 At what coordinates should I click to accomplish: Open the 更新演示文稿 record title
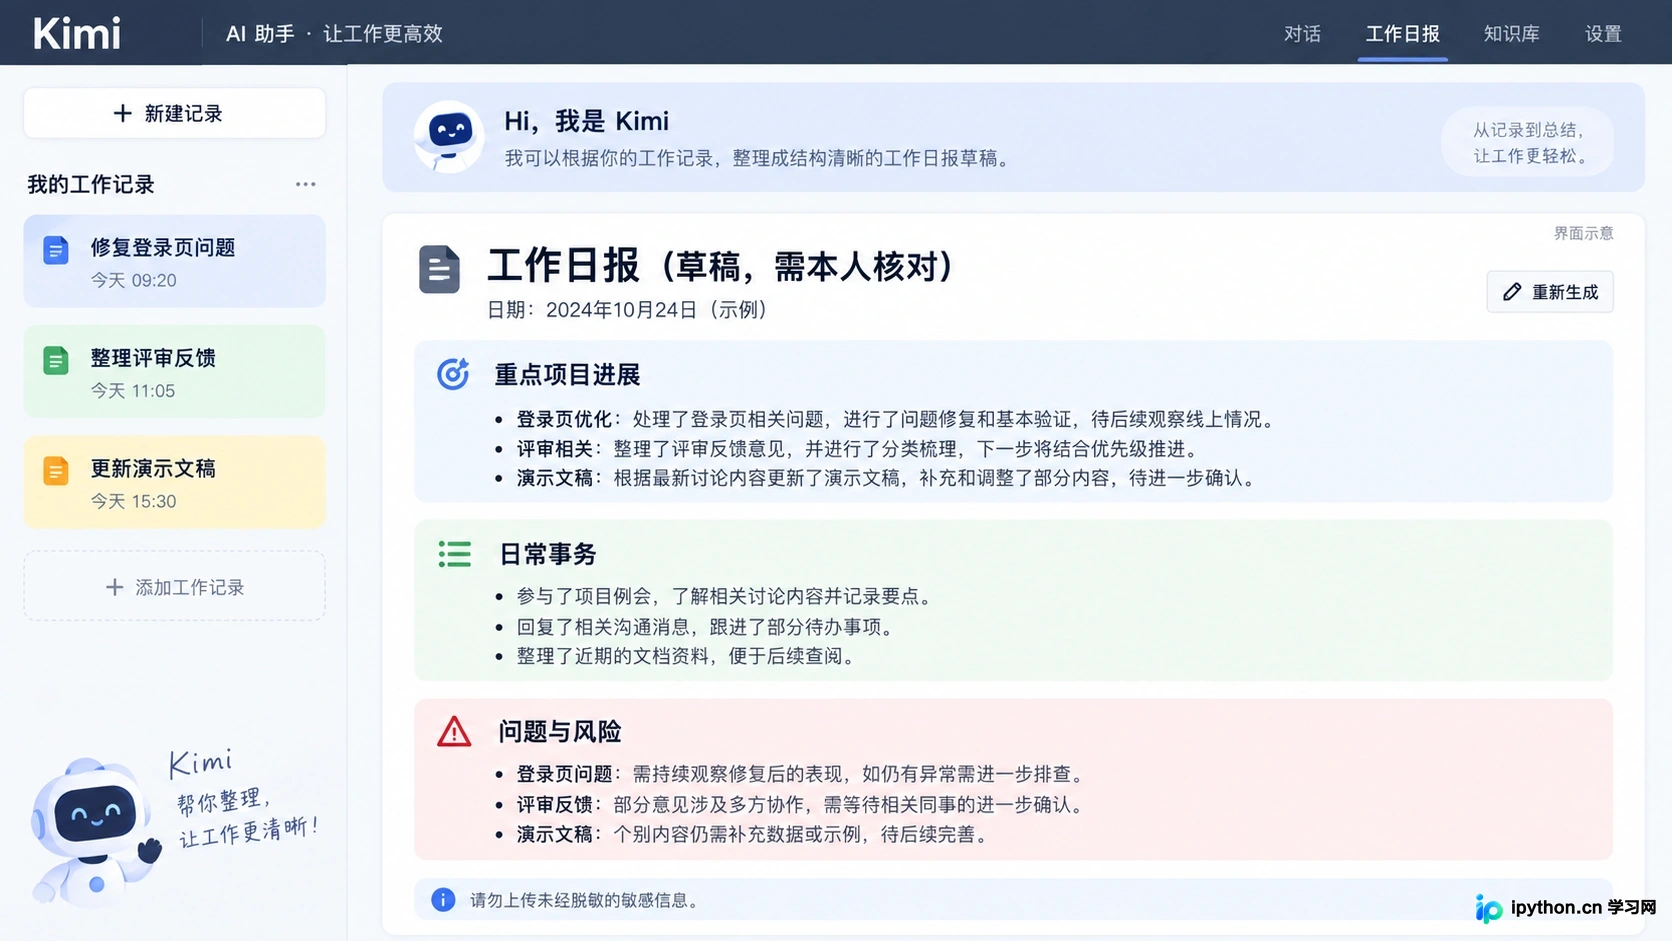pos(153,468)
